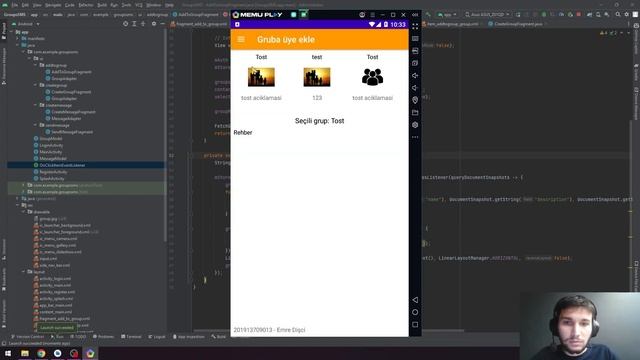Screen dimensions: 640x360
Task: Open the hamburger menu in Gruba uye ekle
Action: point(241,40)
